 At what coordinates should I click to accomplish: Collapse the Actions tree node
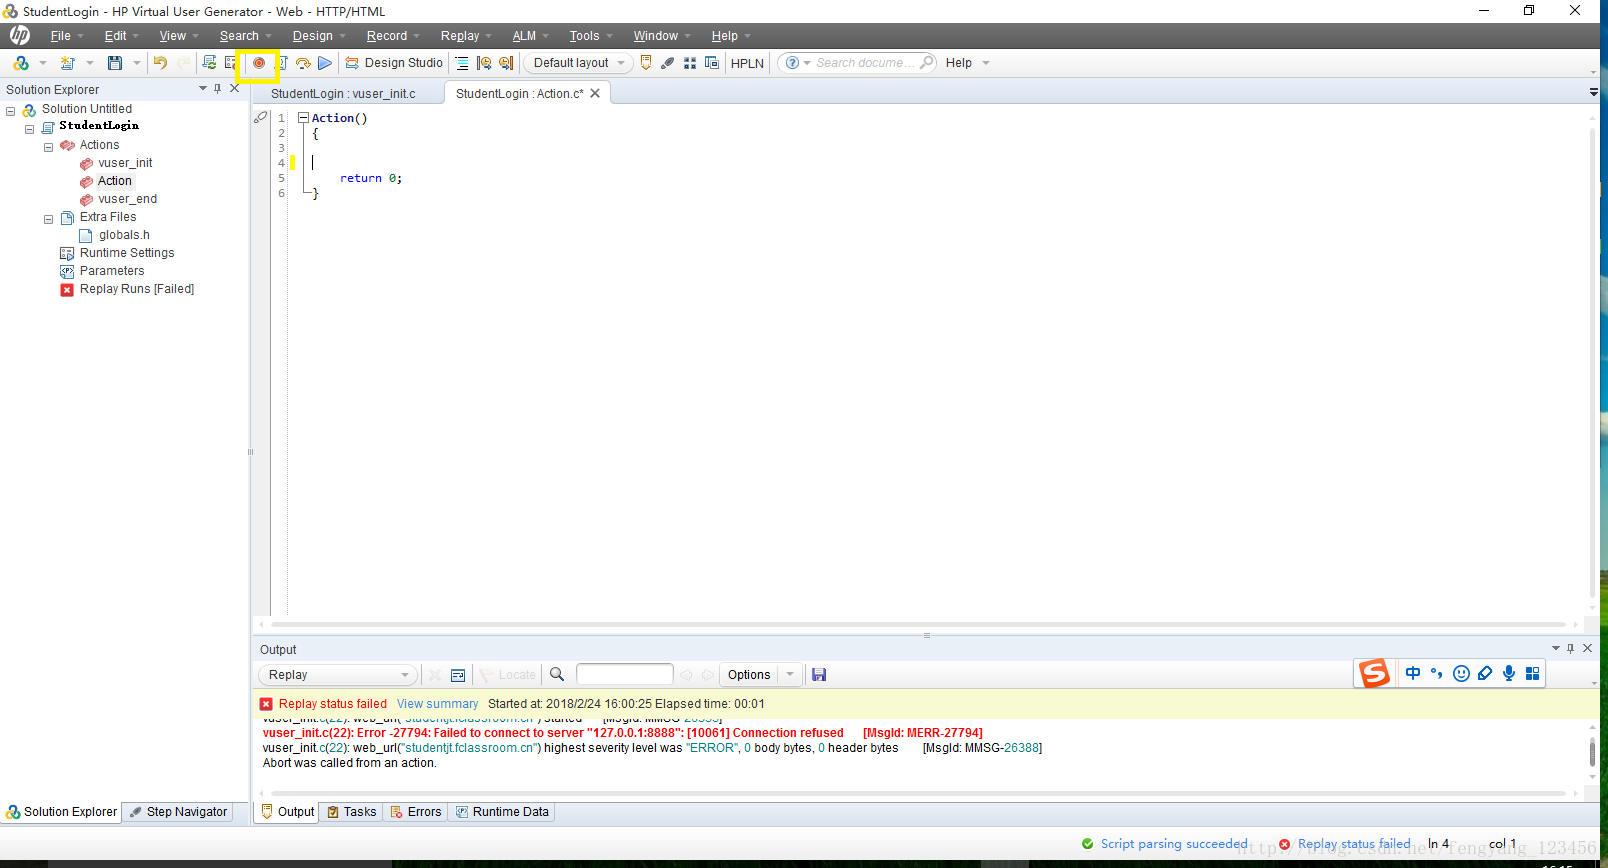[48, 147]
